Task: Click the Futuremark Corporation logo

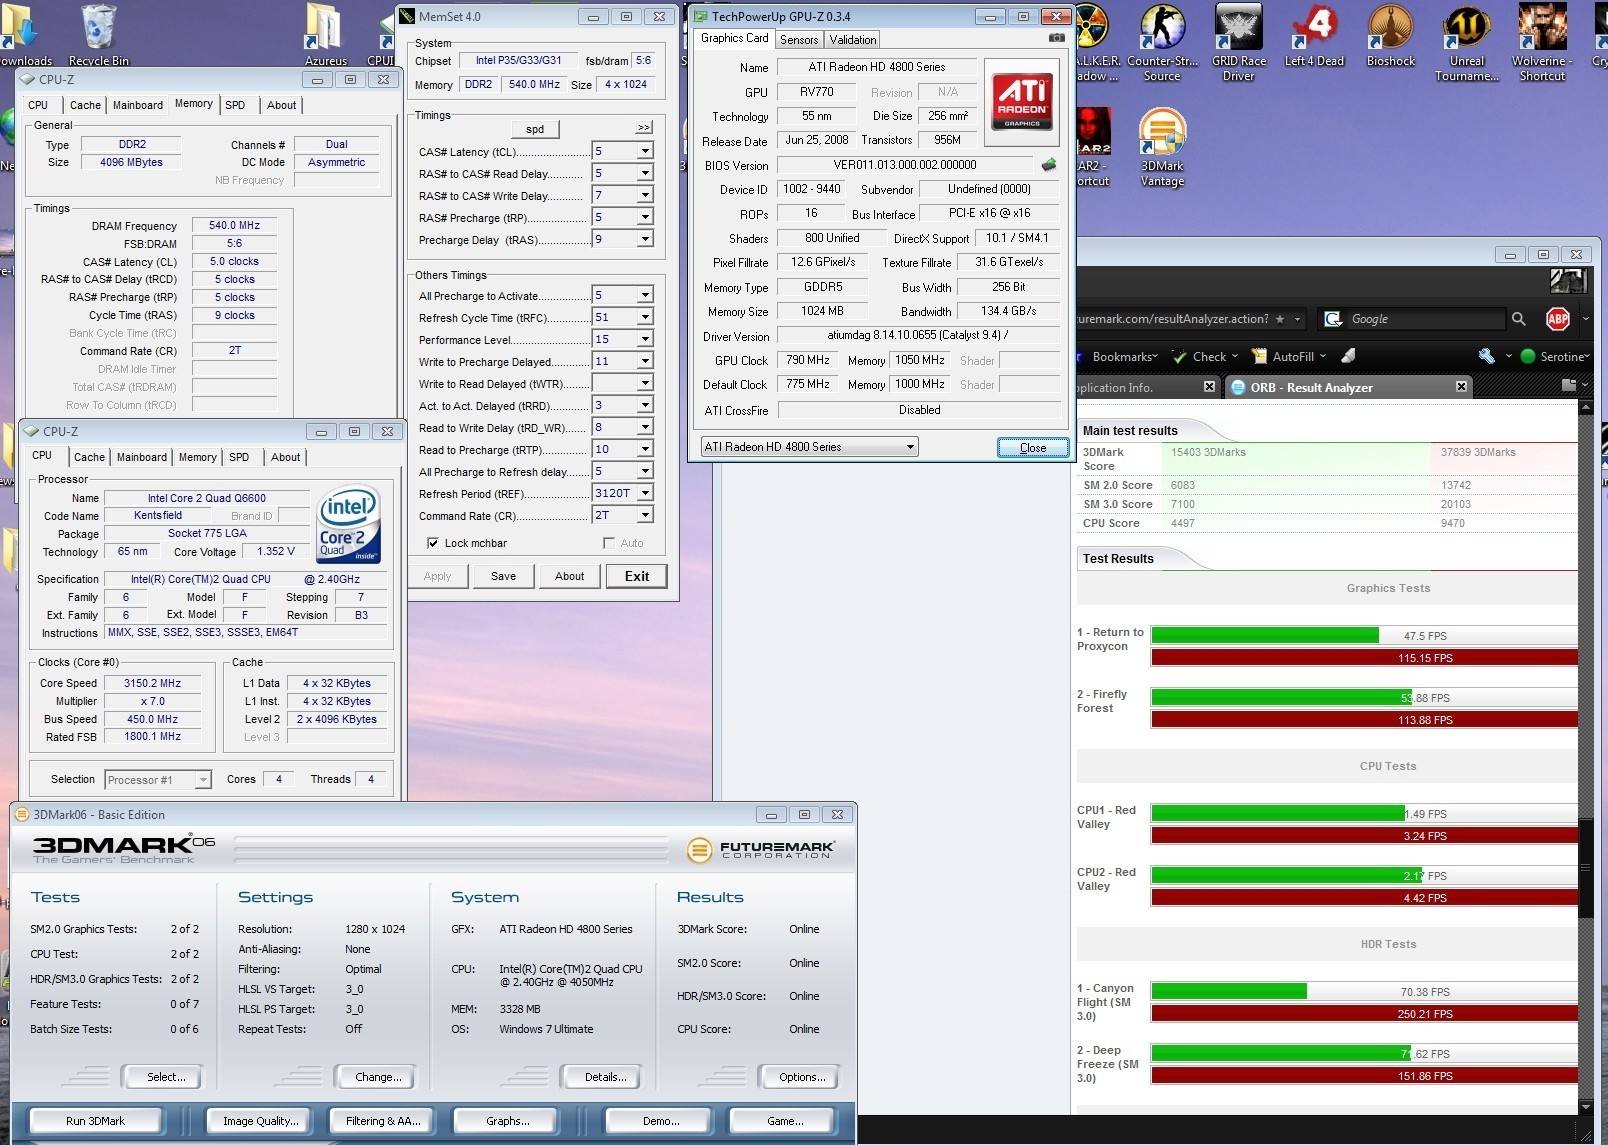Action: click(760, 850)
